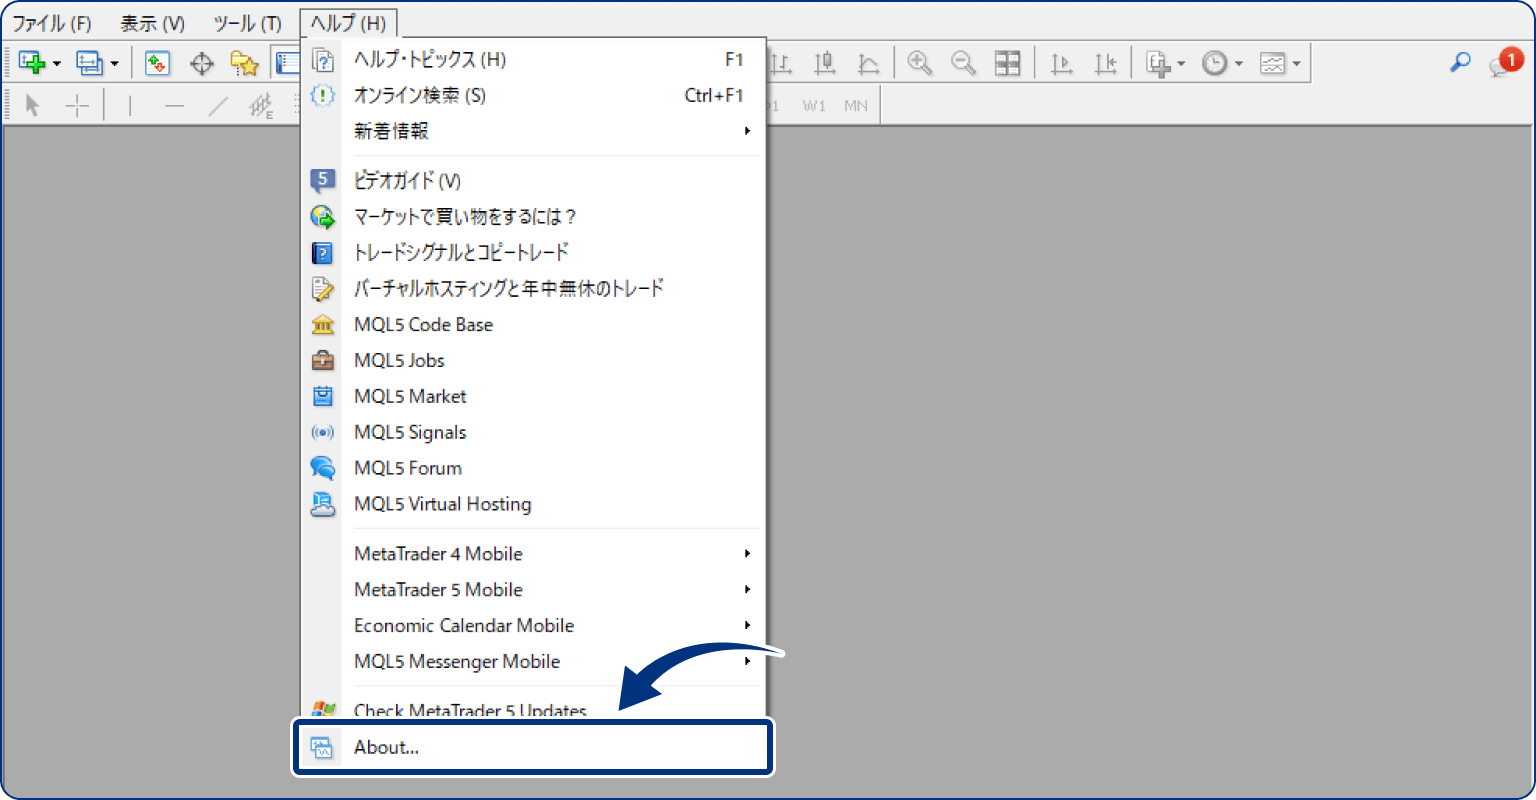Select ビデオガイド (V) menu entry

click(x=533, y=181)
